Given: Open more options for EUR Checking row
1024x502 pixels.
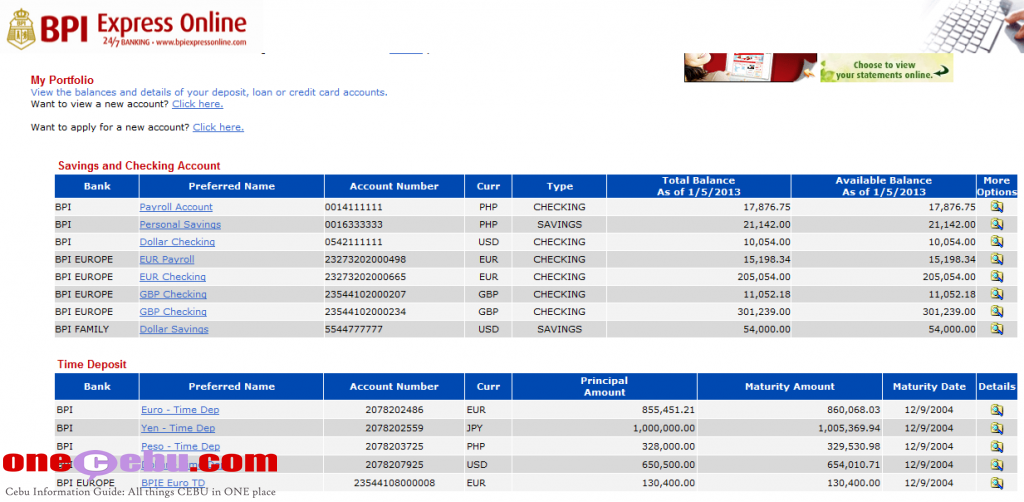Looking at the screenshot, I should pos(997,277).
